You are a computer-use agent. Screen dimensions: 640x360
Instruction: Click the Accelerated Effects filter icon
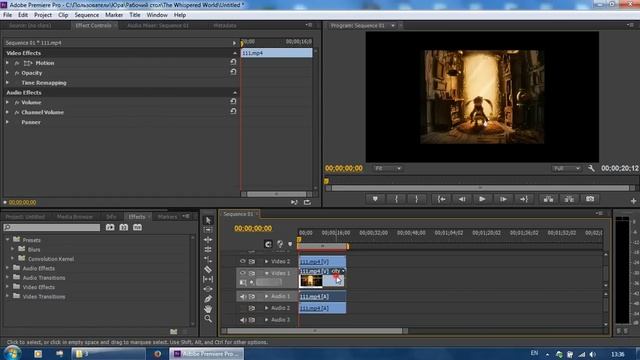click(x=110, y=227)
